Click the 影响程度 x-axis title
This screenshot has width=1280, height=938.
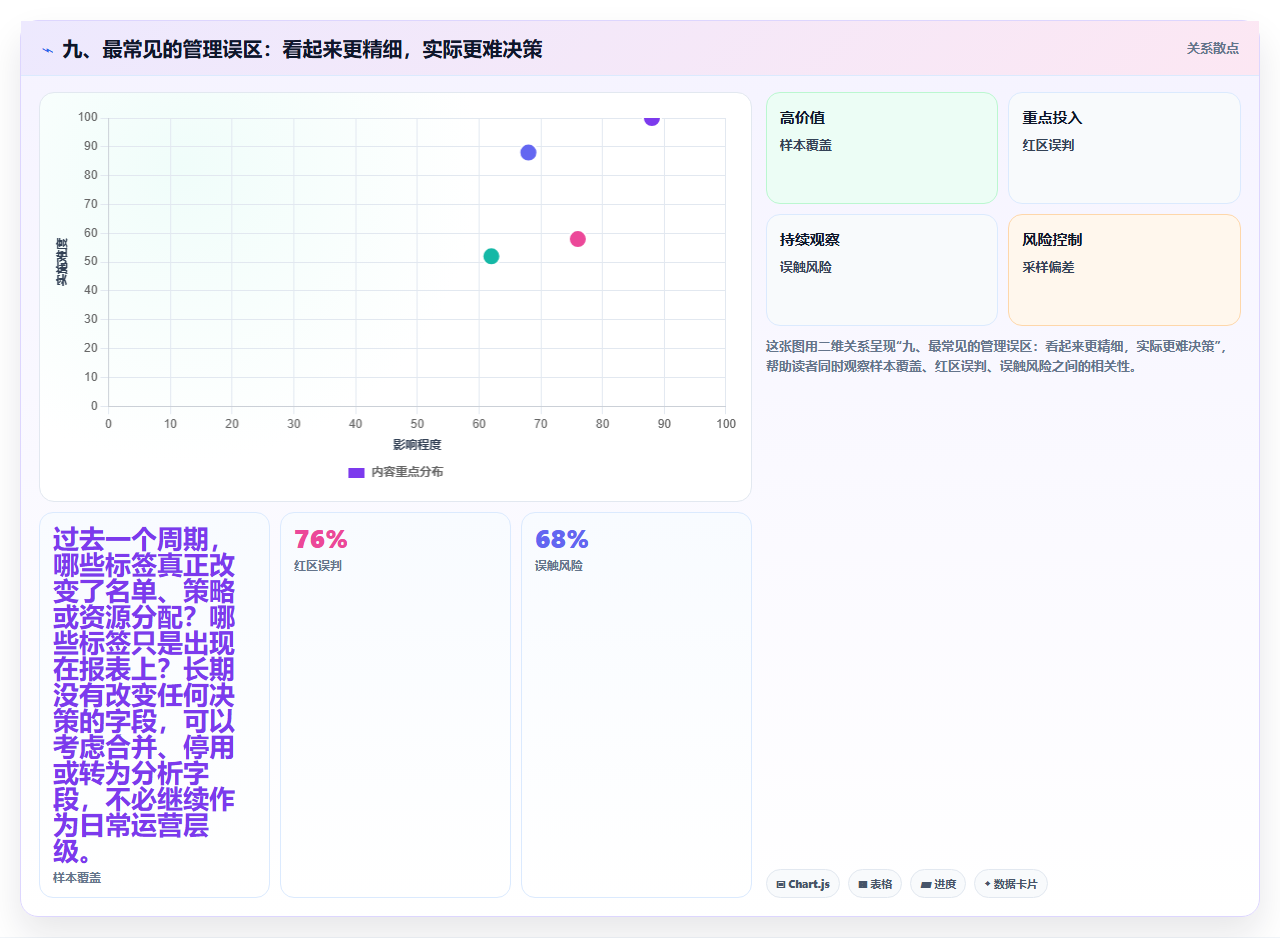(x=417, y=444)
